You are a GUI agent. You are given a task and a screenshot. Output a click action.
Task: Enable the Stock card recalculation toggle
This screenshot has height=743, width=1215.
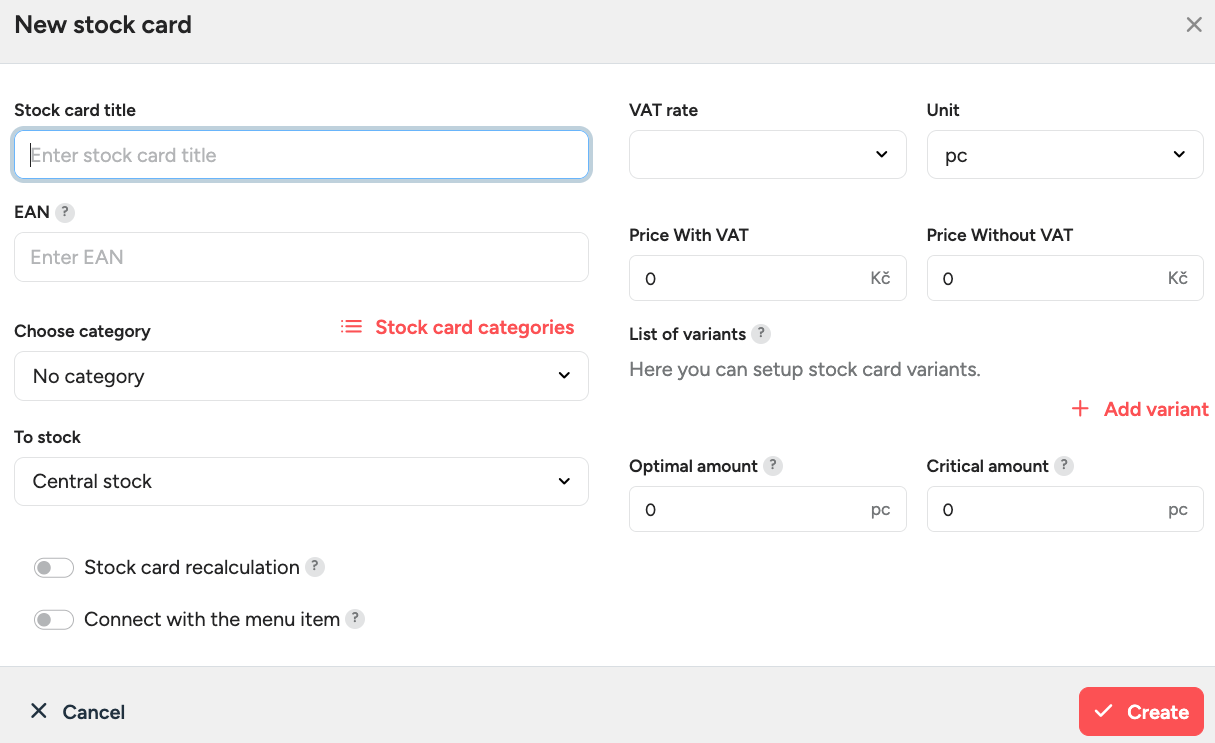coord(54,568)
